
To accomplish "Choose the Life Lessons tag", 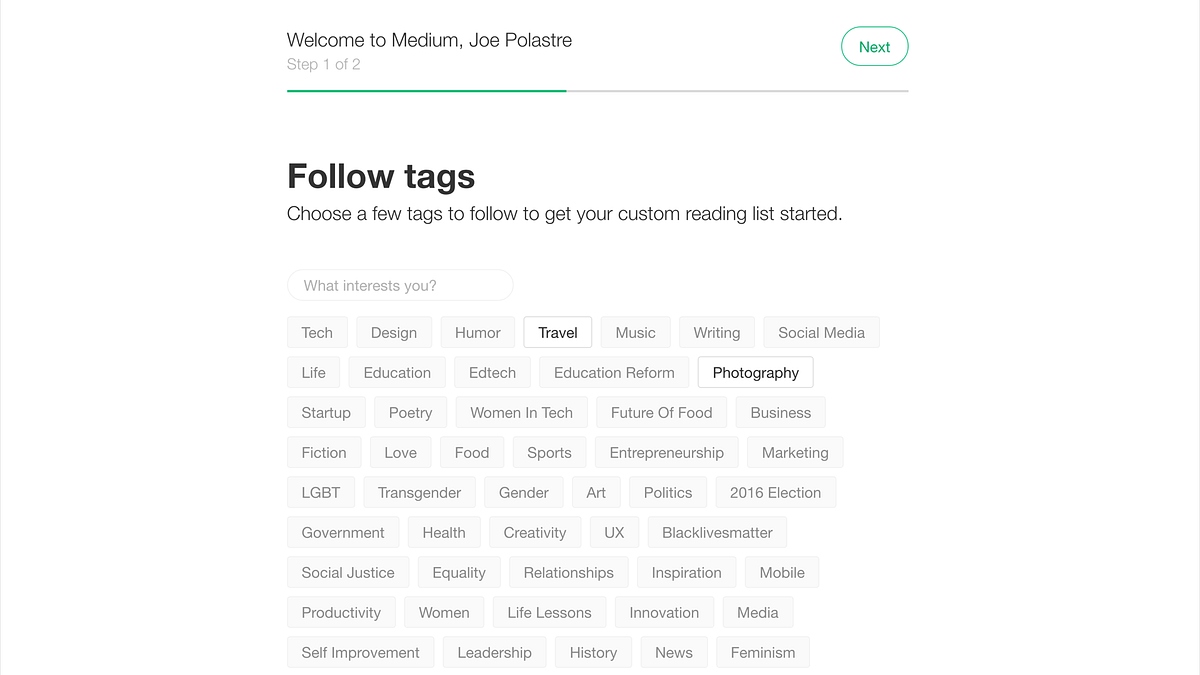I will click(549, 613).
